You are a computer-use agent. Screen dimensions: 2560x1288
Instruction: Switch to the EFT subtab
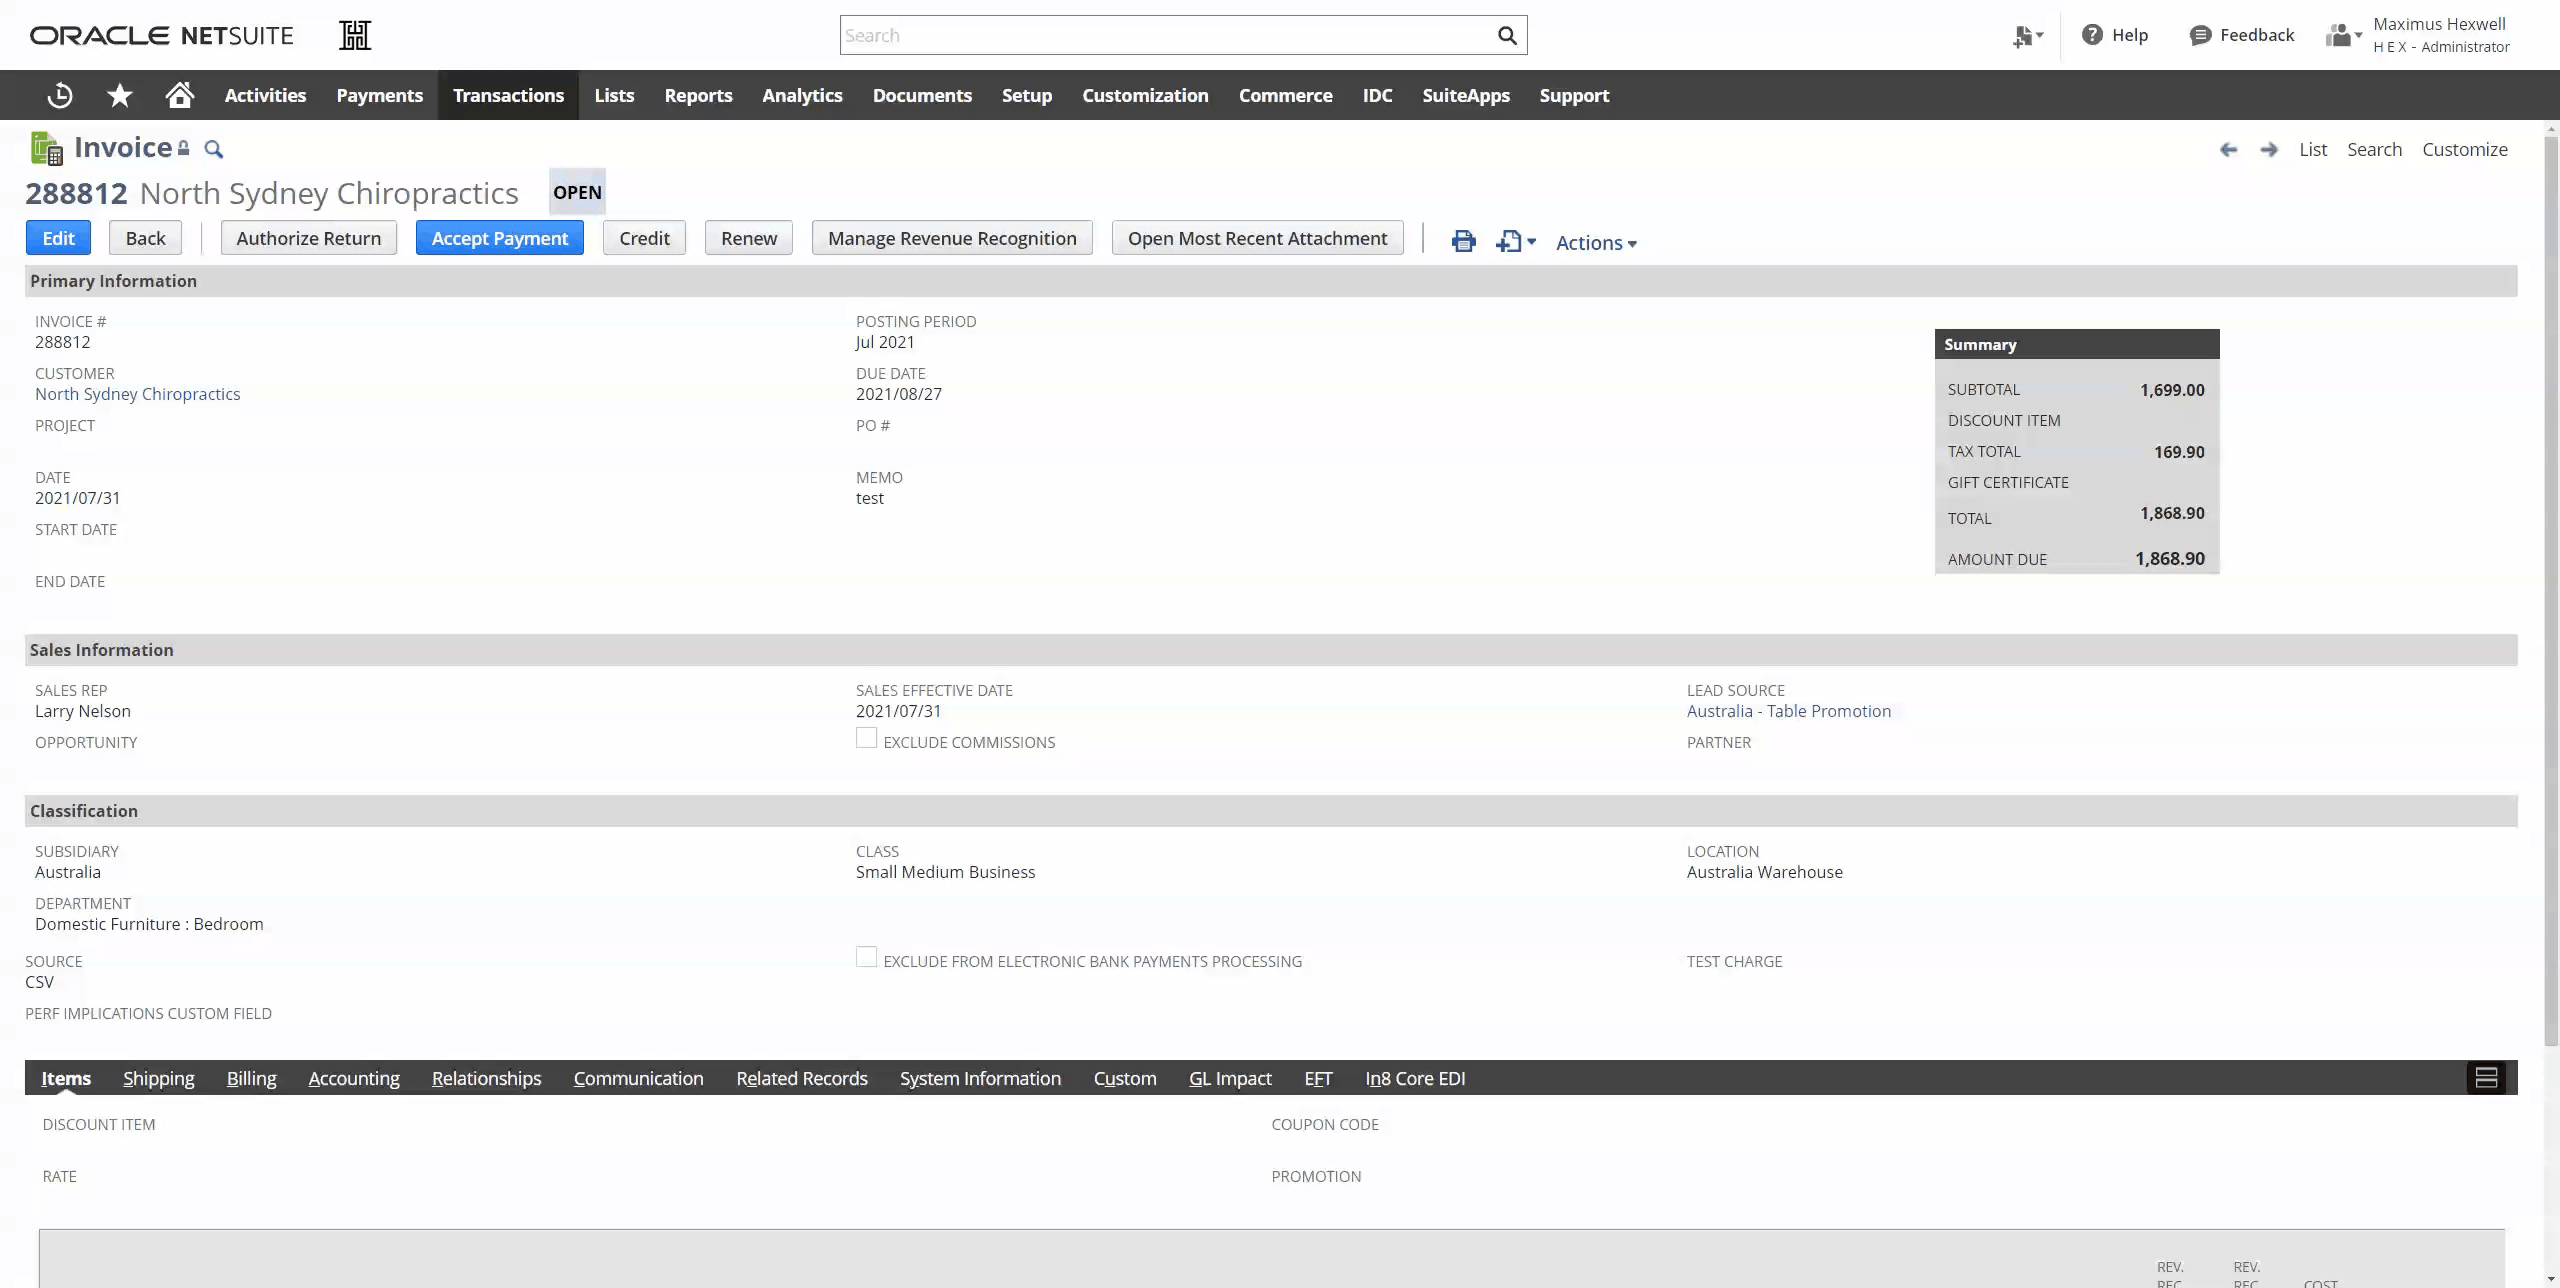pos(1318,1078)
